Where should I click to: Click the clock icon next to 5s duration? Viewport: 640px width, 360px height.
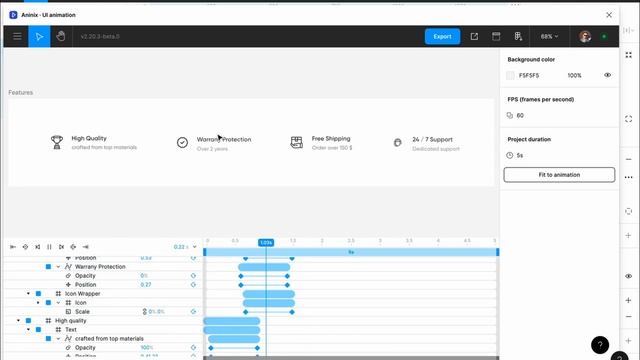509,155
